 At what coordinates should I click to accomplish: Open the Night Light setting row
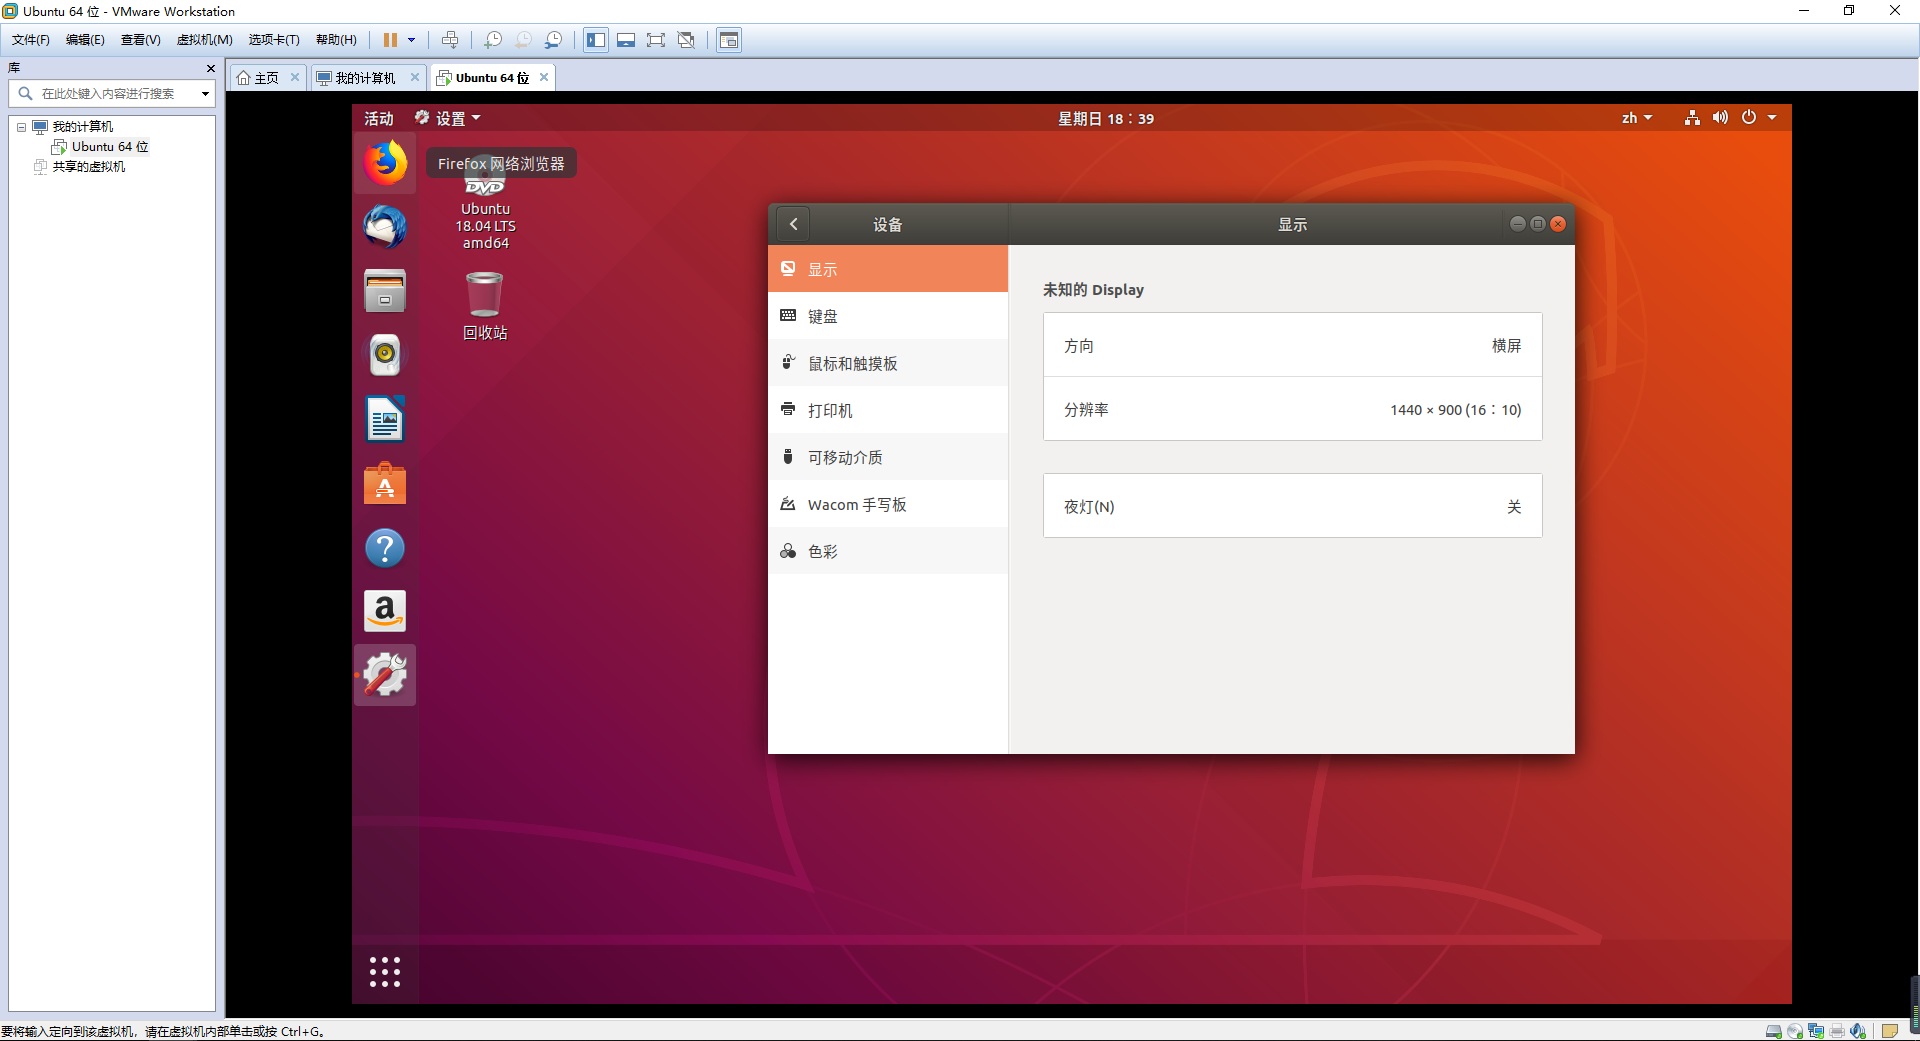point(1292,506)
